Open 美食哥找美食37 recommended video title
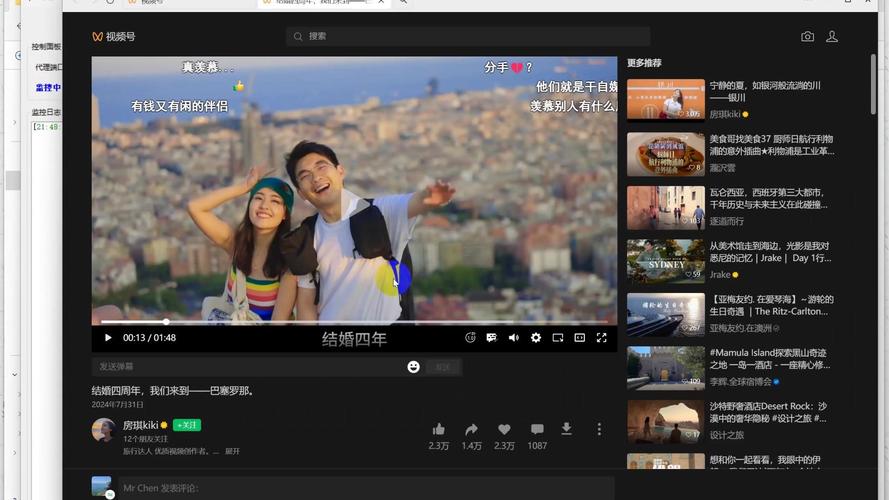The width and height of the screenshot is (889, 500). point(772,145)
